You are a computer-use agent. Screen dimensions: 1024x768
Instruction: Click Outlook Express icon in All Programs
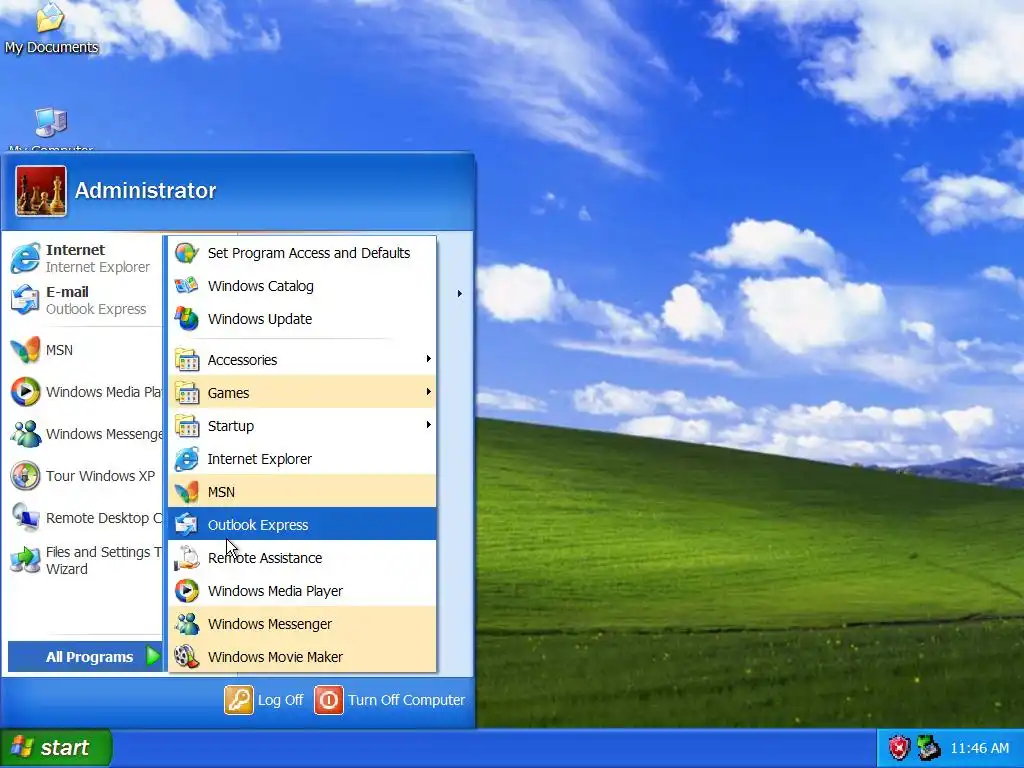click(x=187, y=524)
